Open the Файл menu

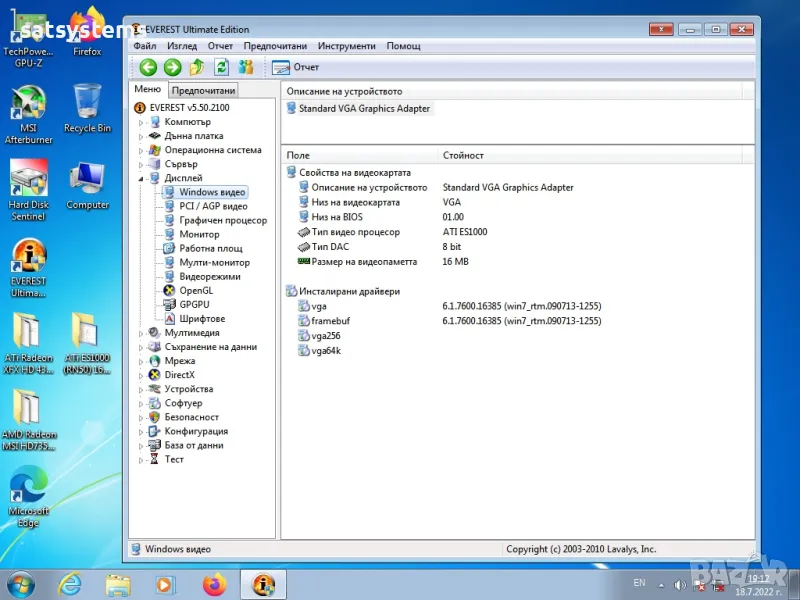[x=144, y=46]
